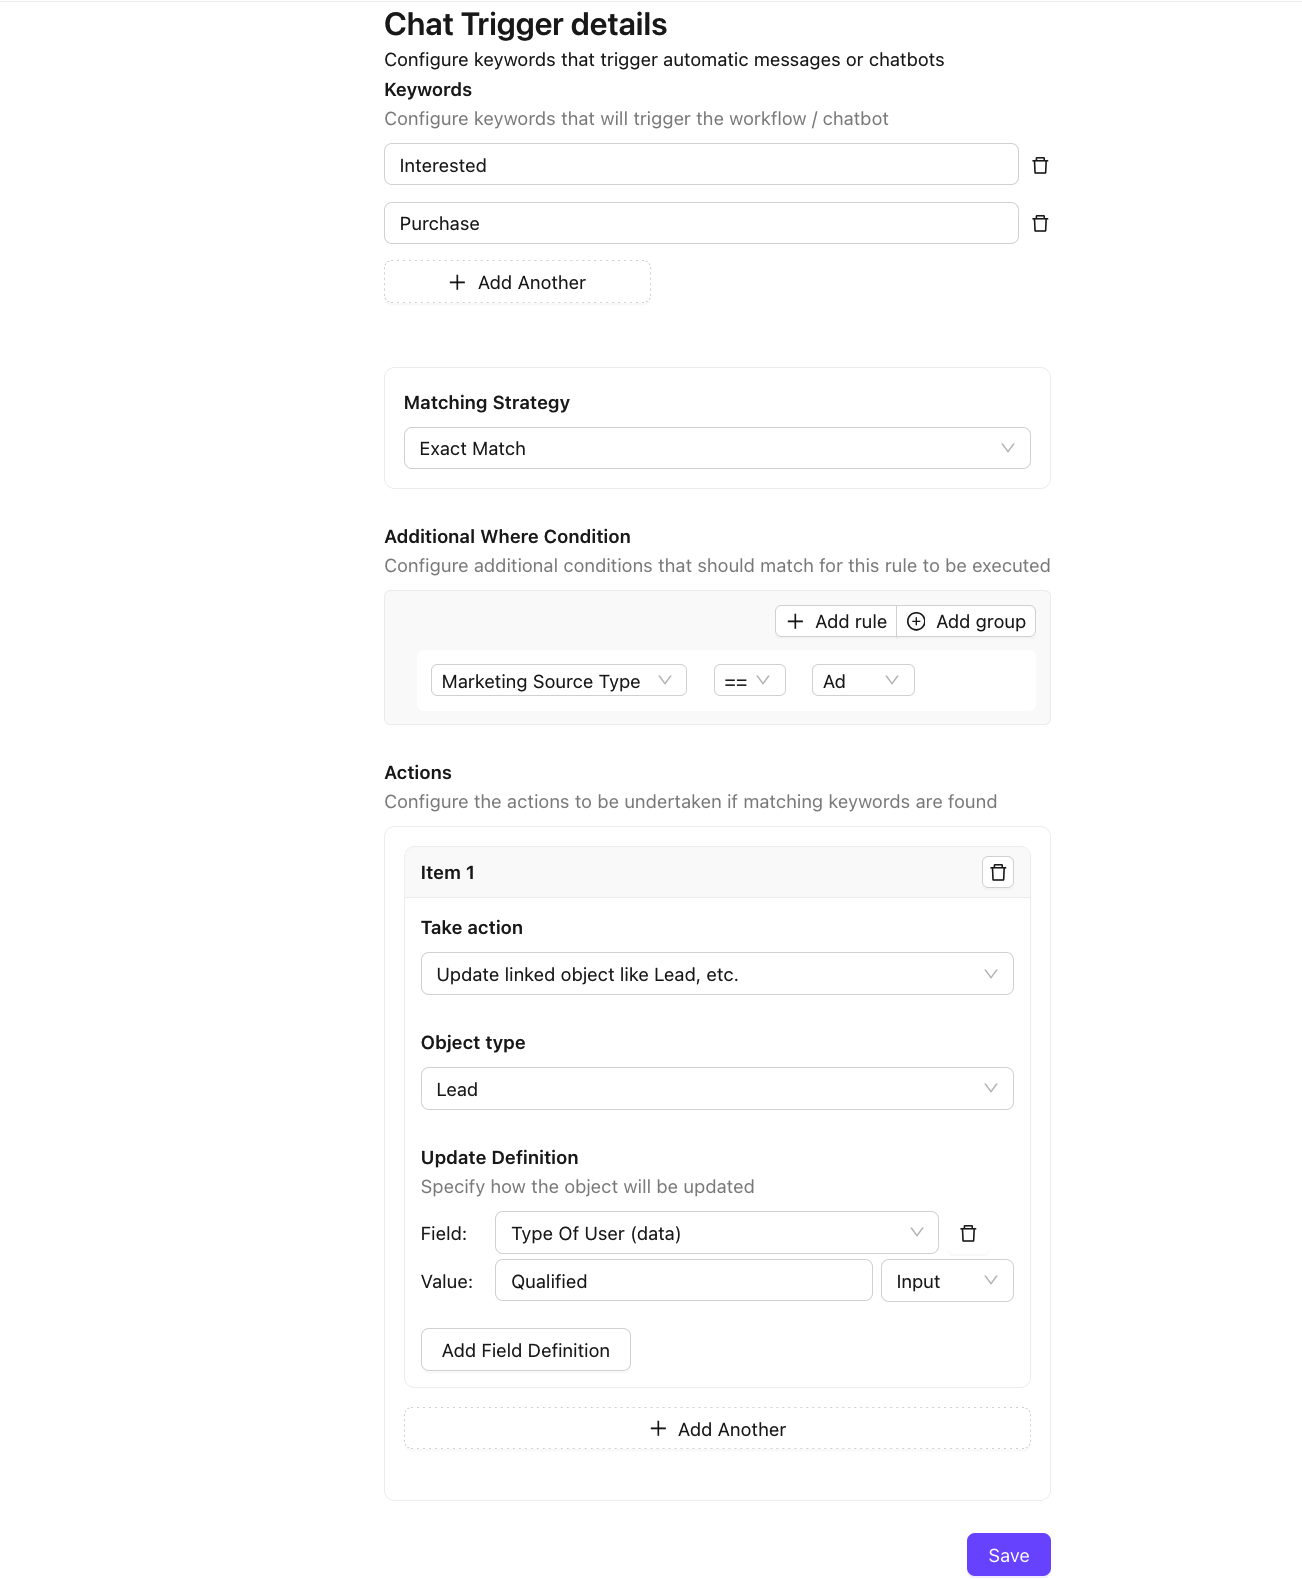Open the Object type Lead dropdown
Viewport: 1302px width, 1580px height.
tap(717, 1089)
